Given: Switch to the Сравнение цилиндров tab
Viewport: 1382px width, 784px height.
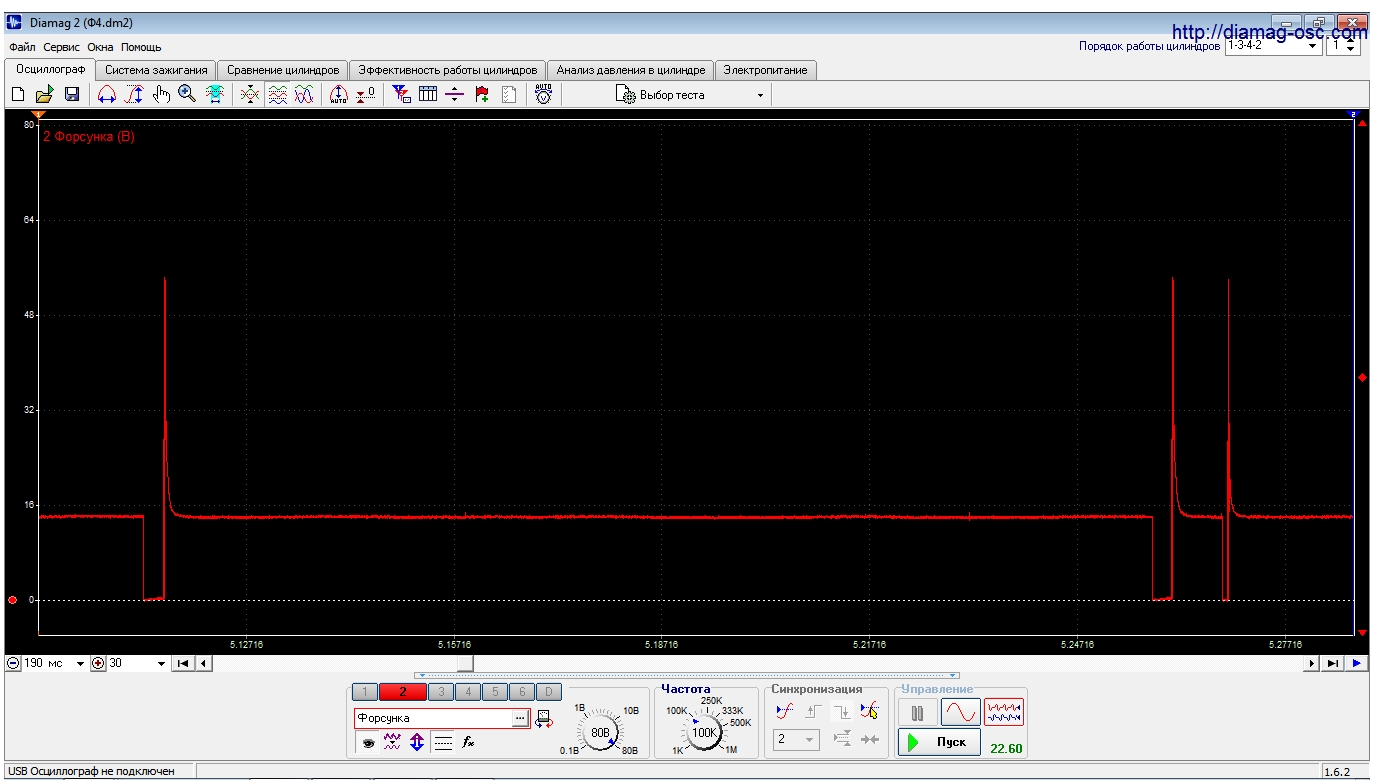Looking at the screenshot, I should [283, 70].
